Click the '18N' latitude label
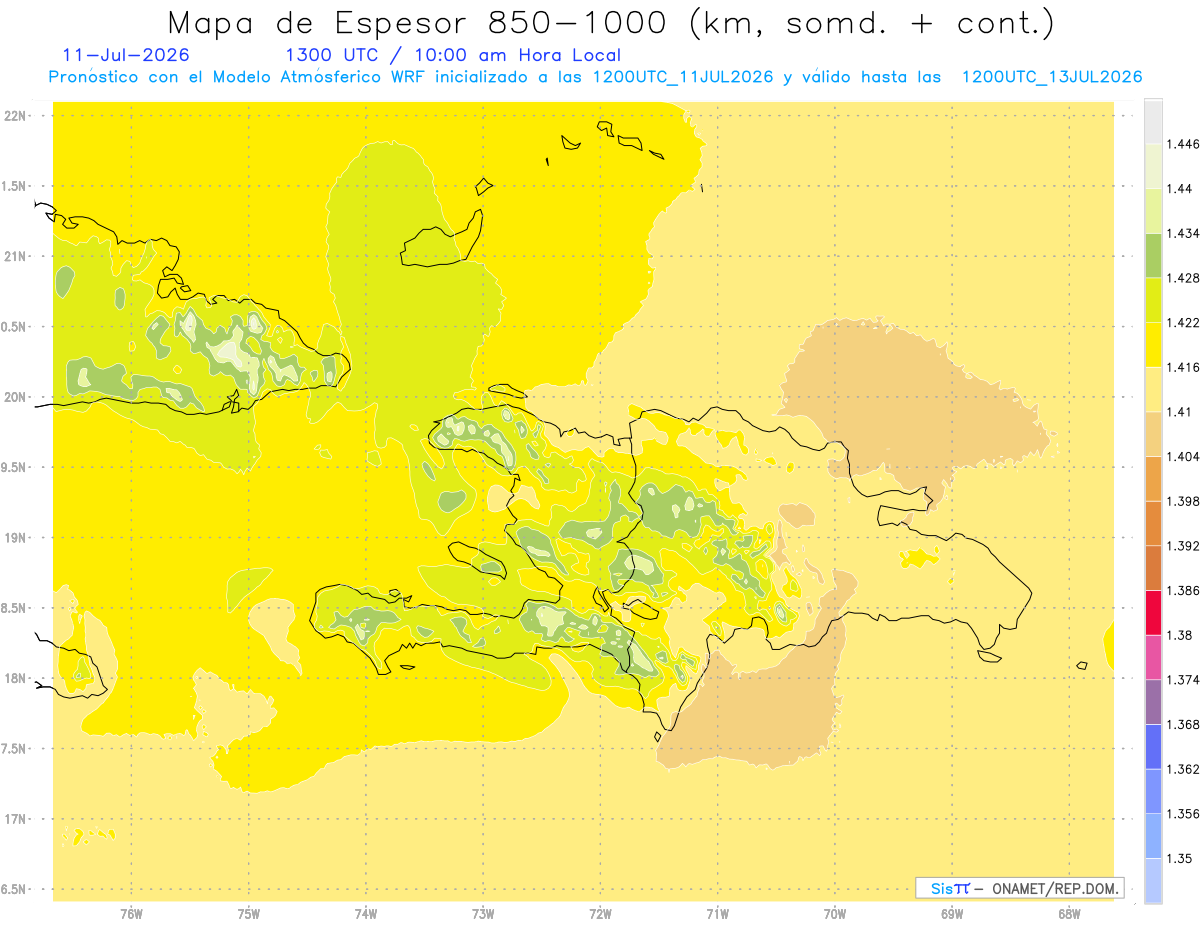 point(16,679)
